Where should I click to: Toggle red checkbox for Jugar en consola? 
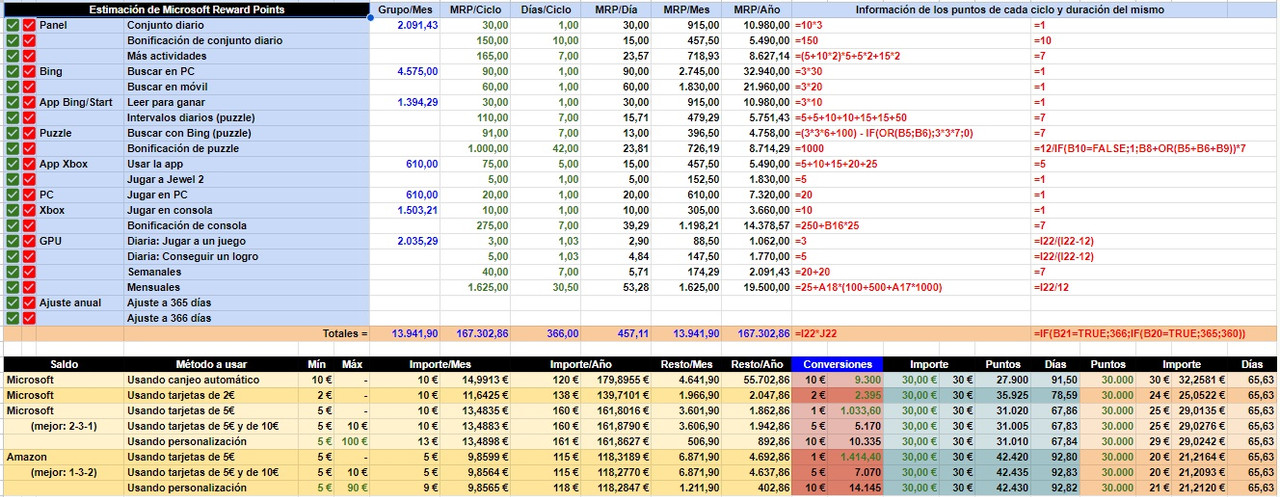(x=29, y=210)
